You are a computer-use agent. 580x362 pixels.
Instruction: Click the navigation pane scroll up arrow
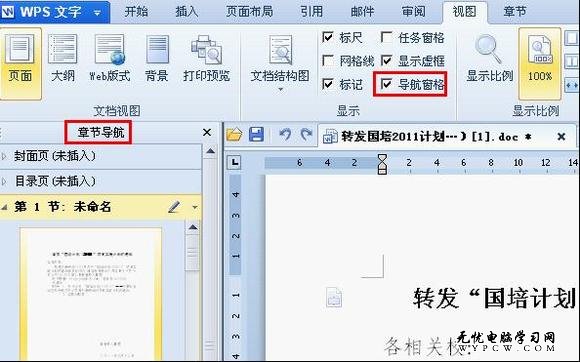(210, 151)
